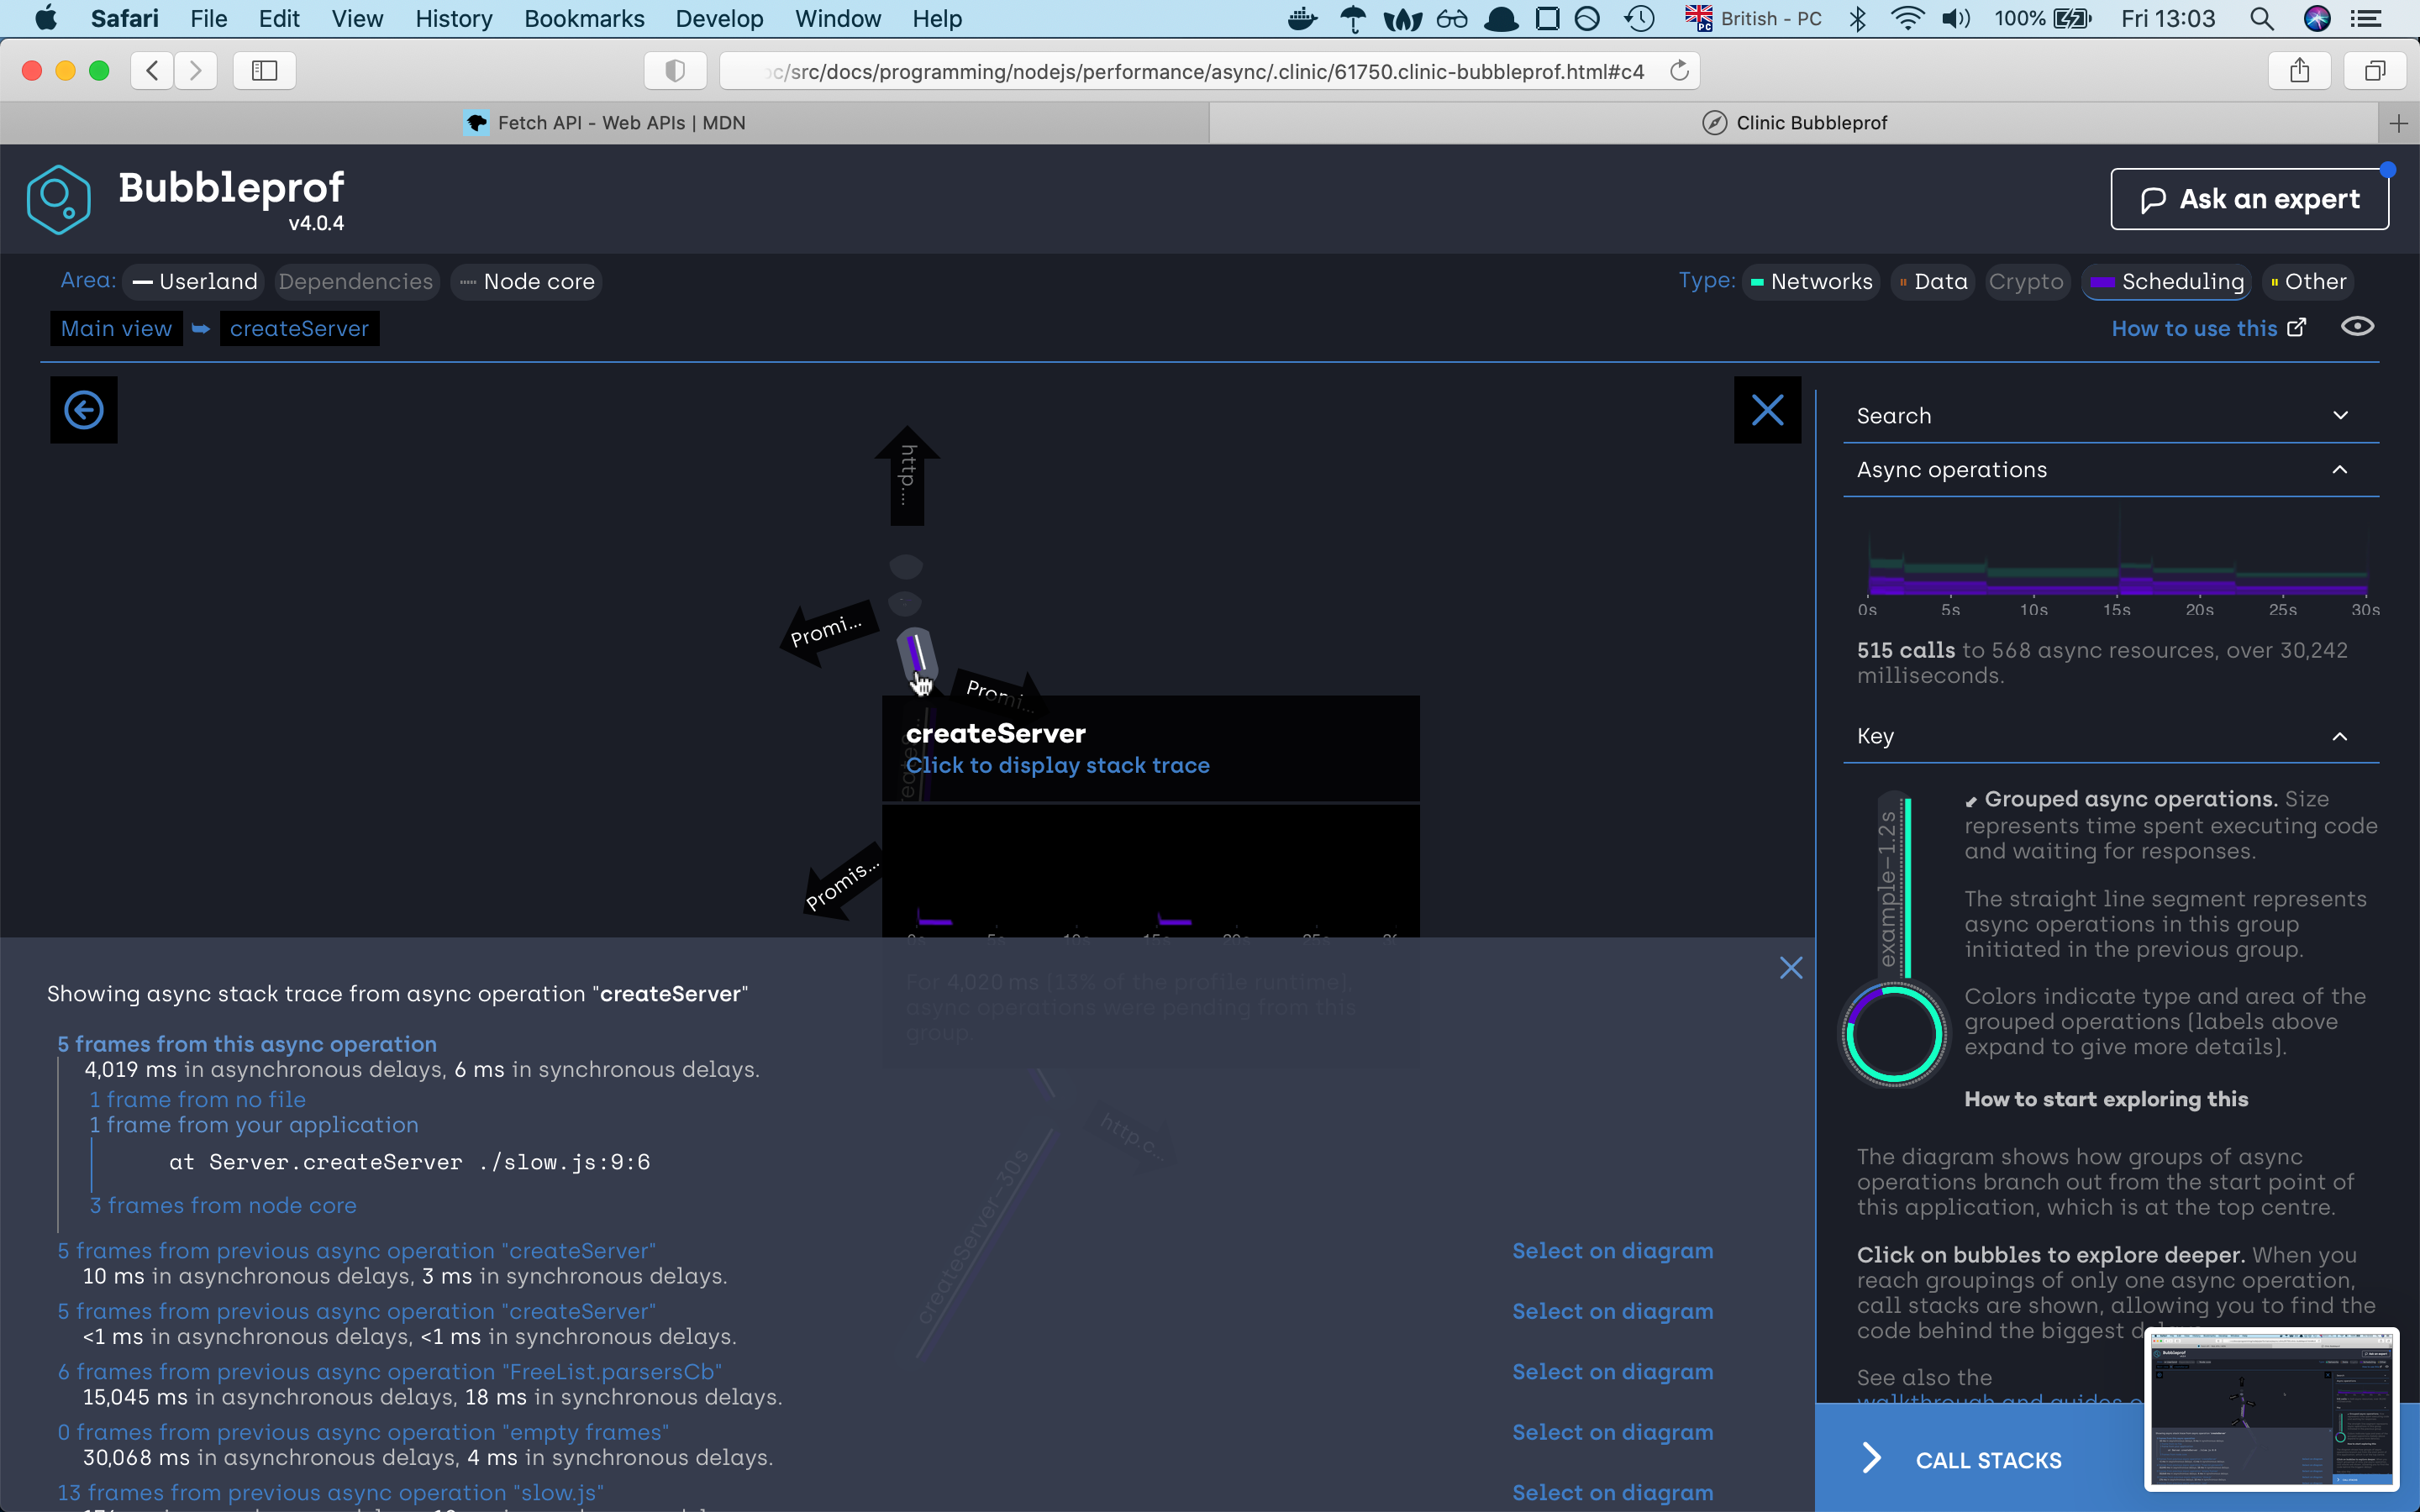Click the Bubbleprof hexagon logo
The width and height of the screenshot is (2420, 1512).
pos(59,199)
